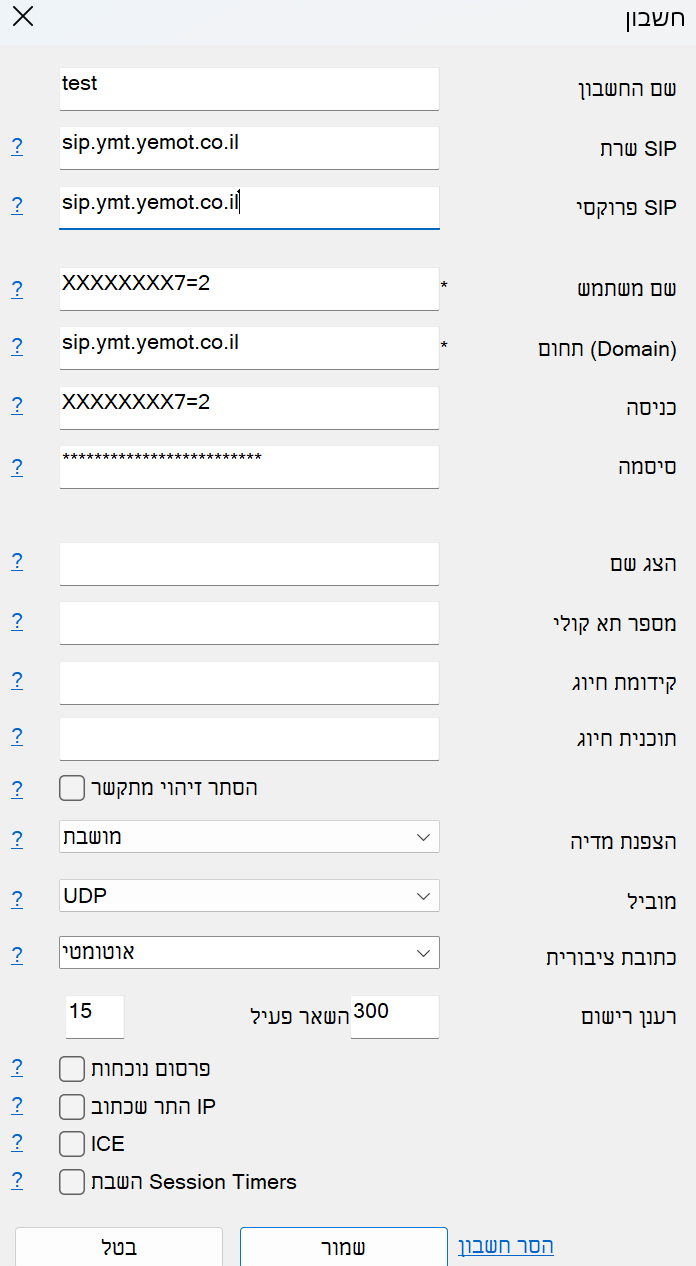Enable השבת Session Timers
696x1266 pixels.
pos(71,1181)
